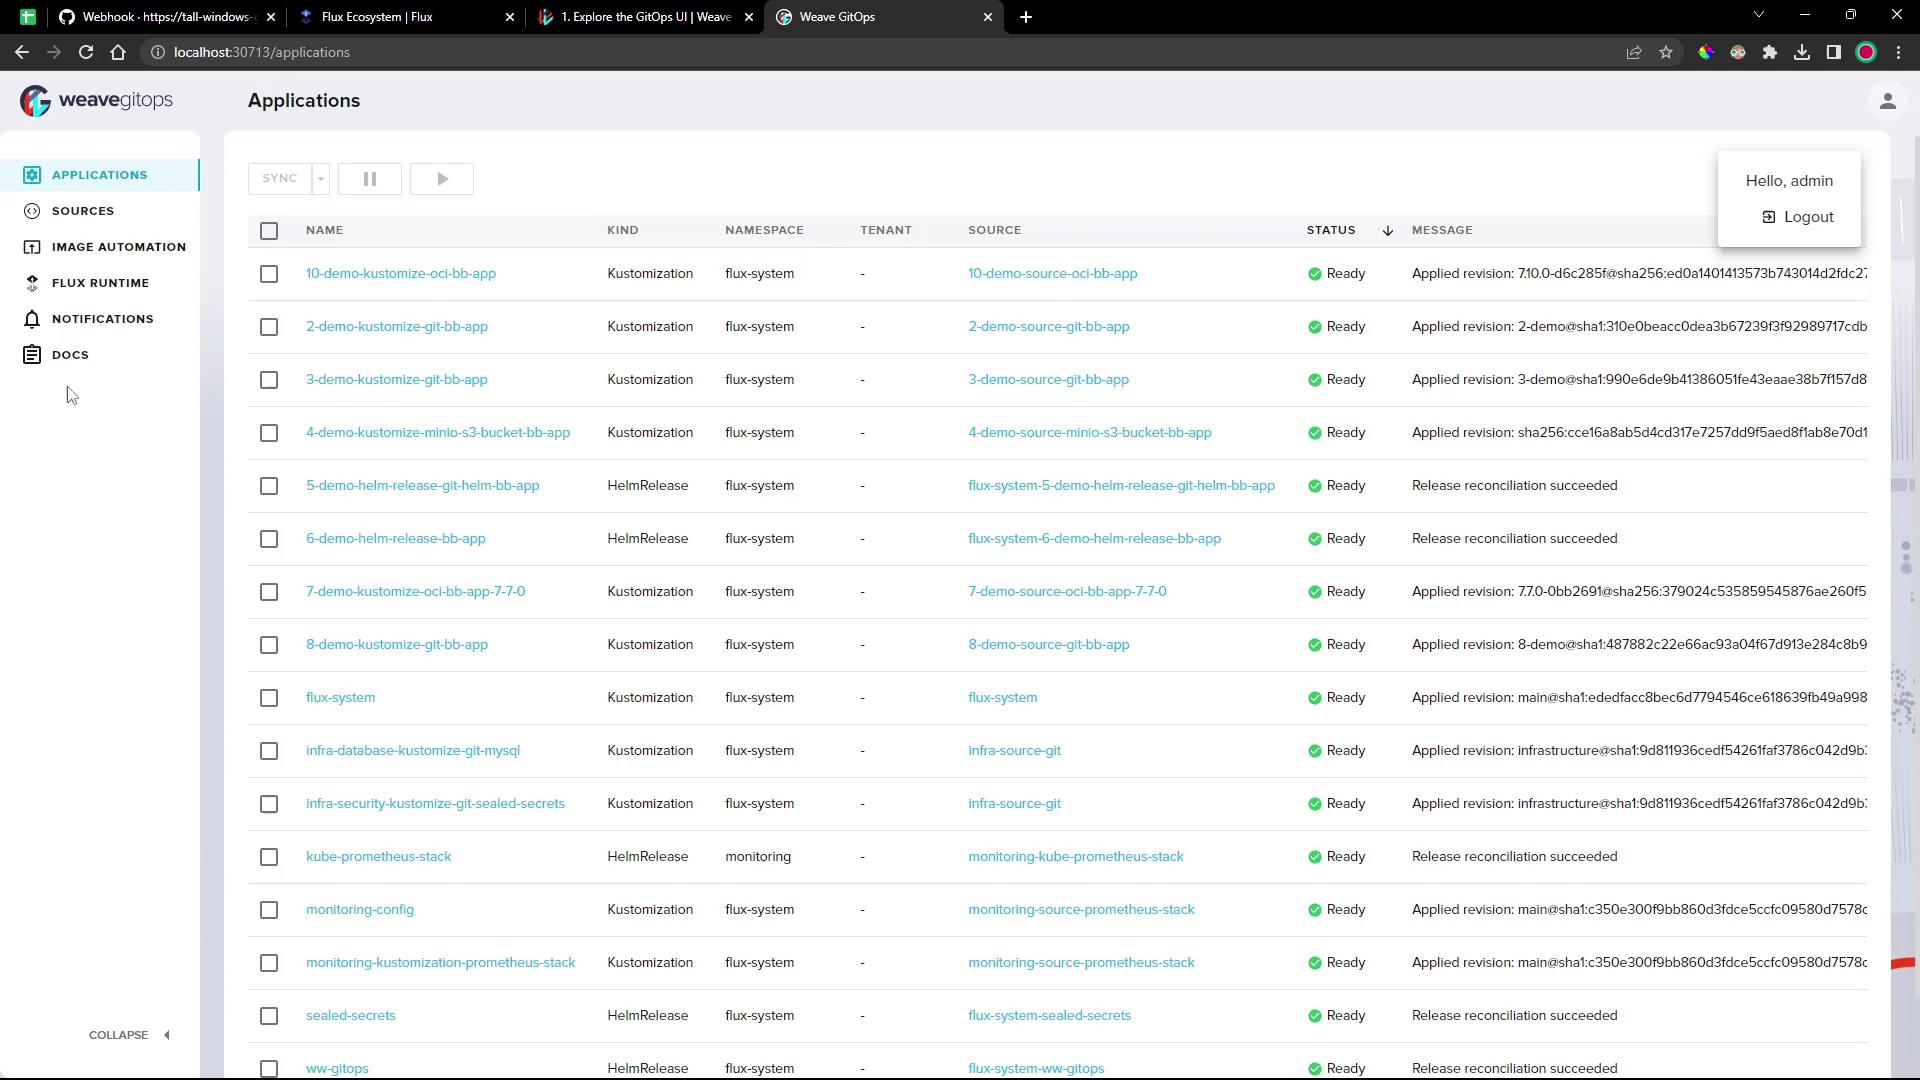Open infra-source-git source link for mysql
The height and width of the screenshot is (1080, 1920).
point(1014,750)
